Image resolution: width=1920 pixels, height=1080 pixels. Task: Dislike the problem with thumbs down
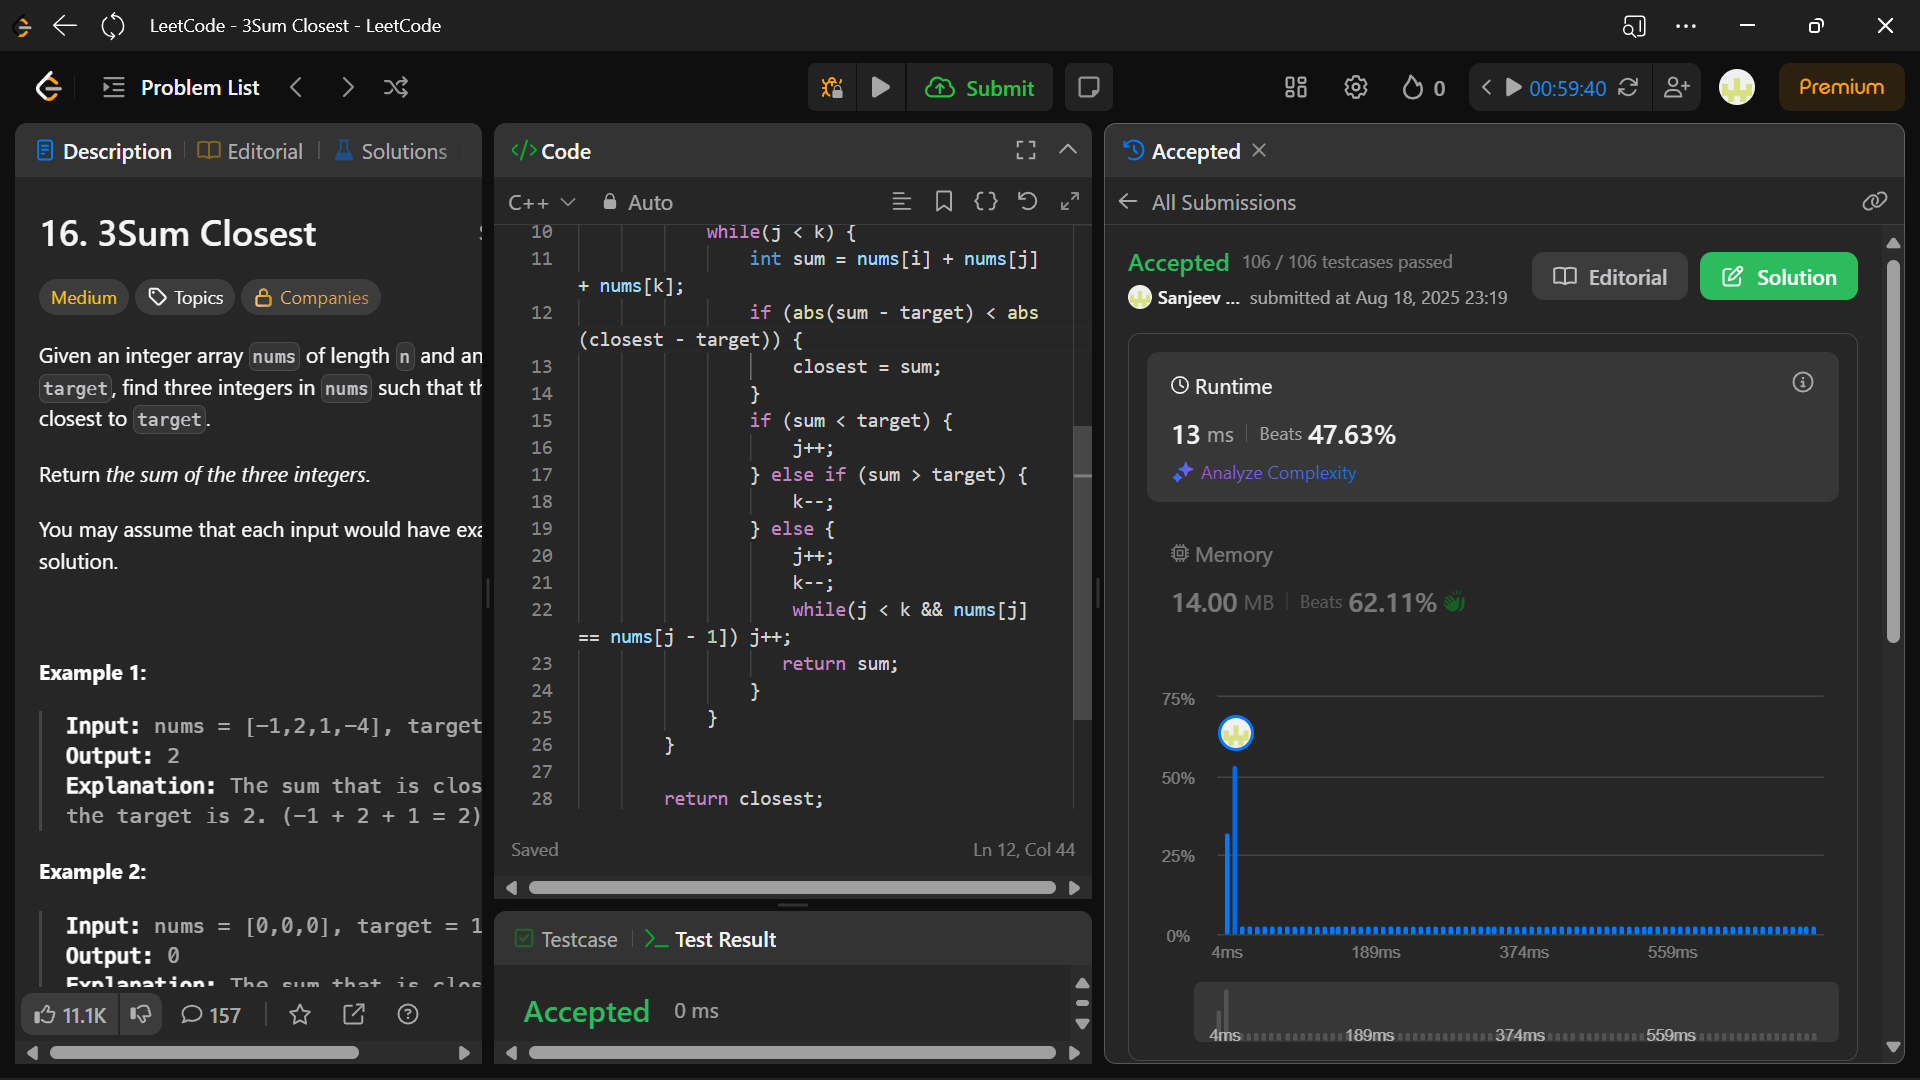tap(141, 1015)
